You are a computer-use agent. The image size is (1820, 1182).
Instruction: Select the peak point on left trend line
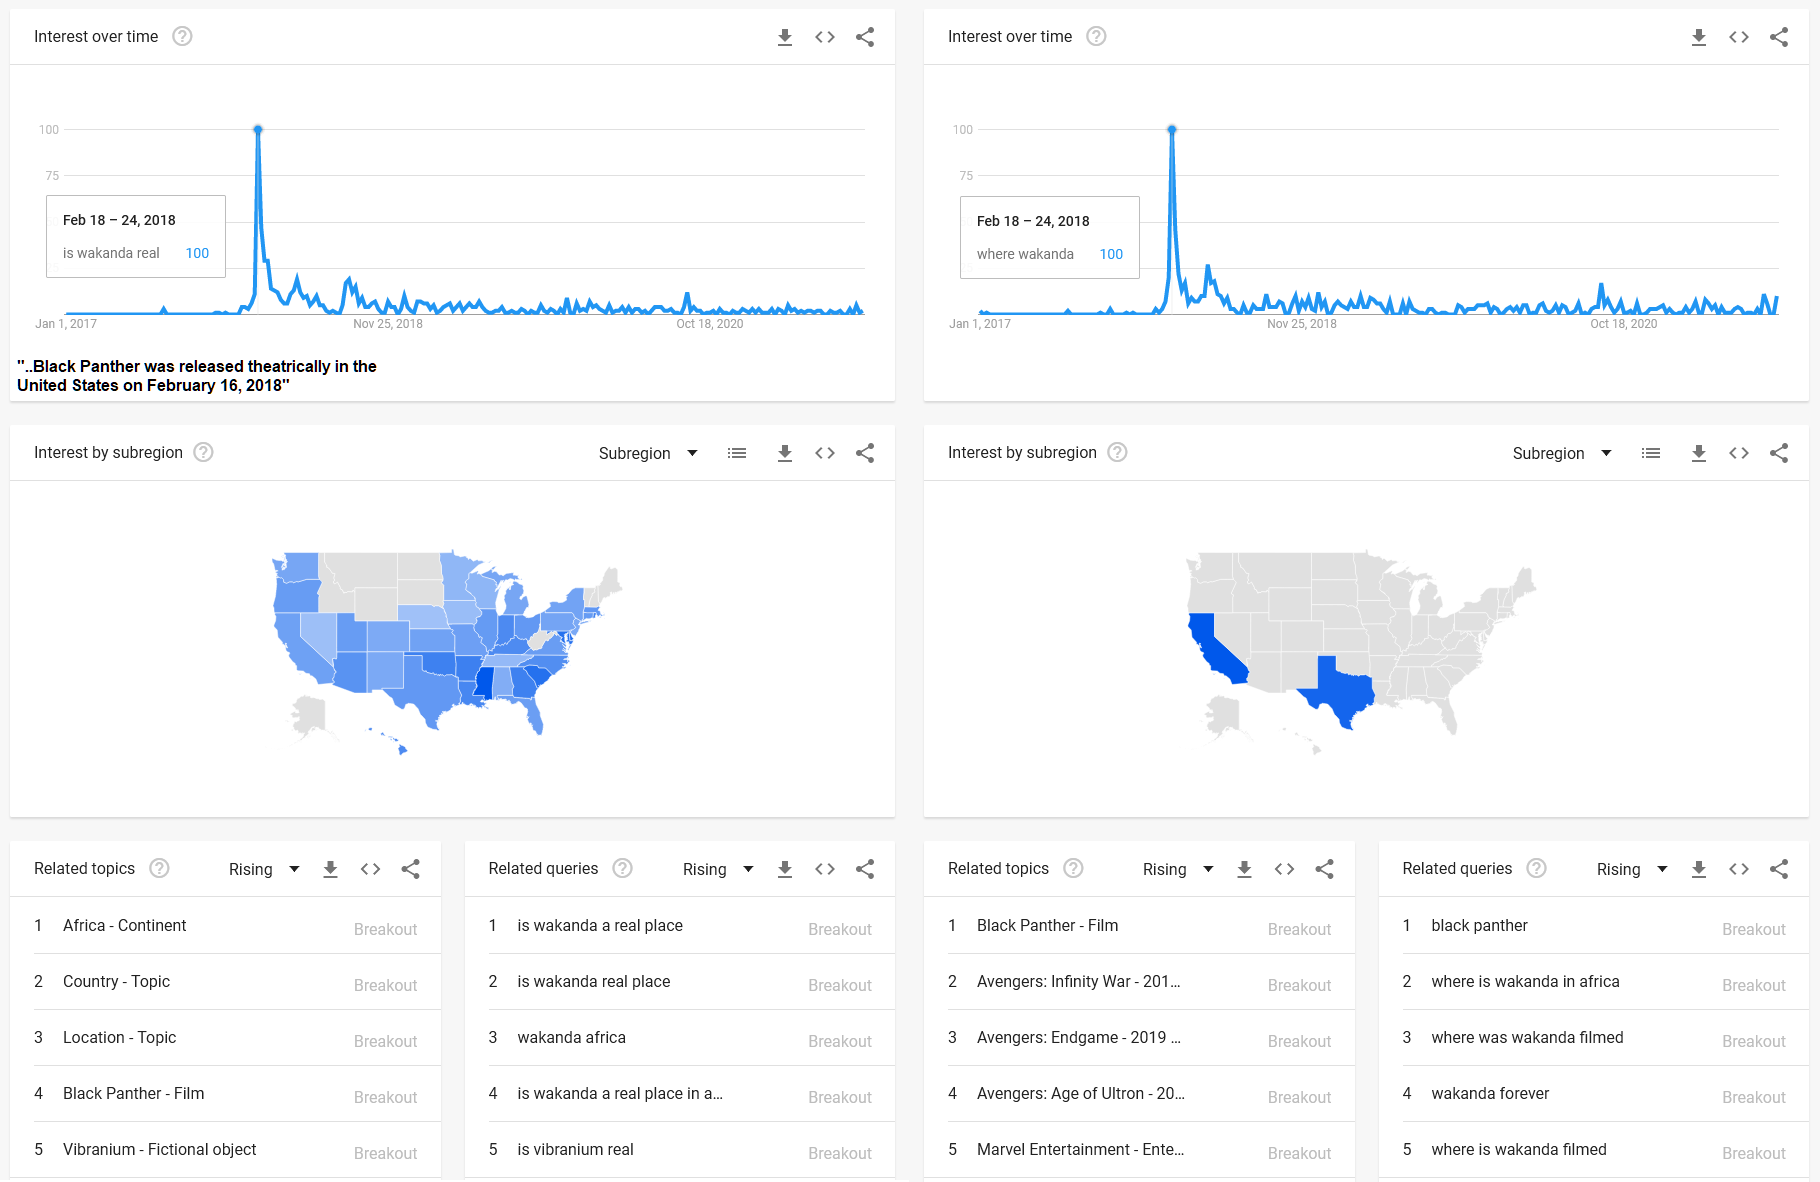point(258,129)
